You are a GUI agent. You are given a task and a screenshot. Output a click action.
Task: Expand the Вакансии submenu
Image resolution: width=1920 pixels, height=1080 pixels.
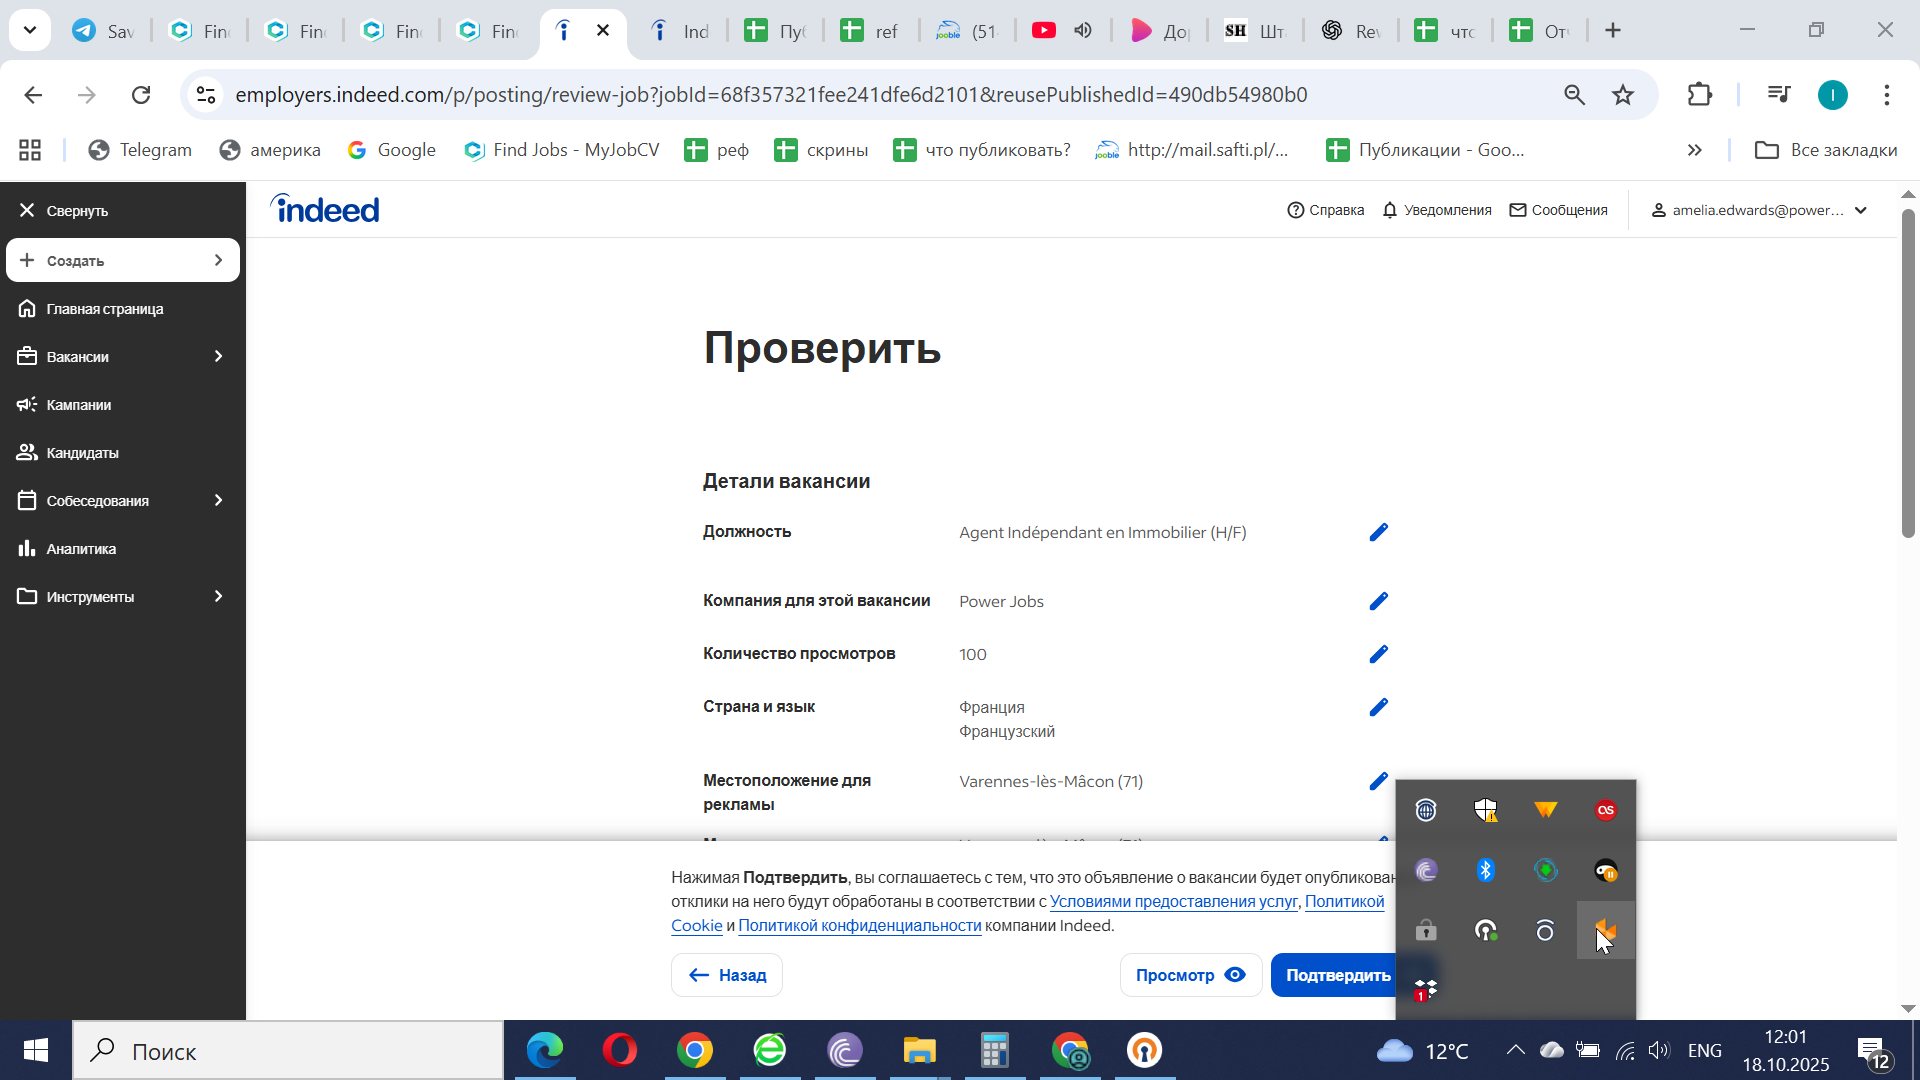pos(218,356)
